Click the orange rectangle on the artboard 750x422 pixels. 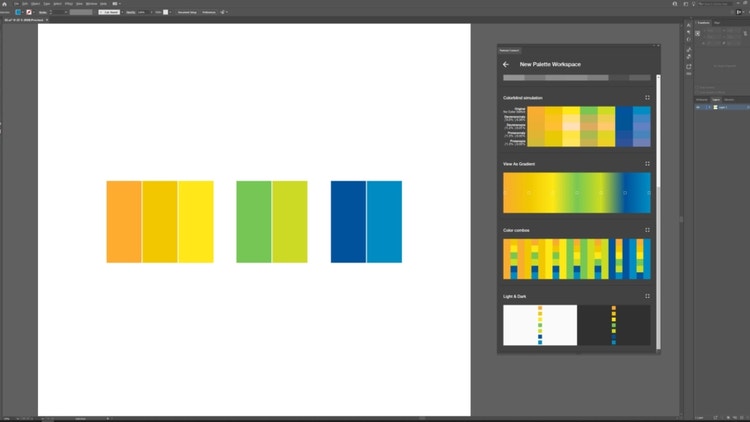click(124, 222)
